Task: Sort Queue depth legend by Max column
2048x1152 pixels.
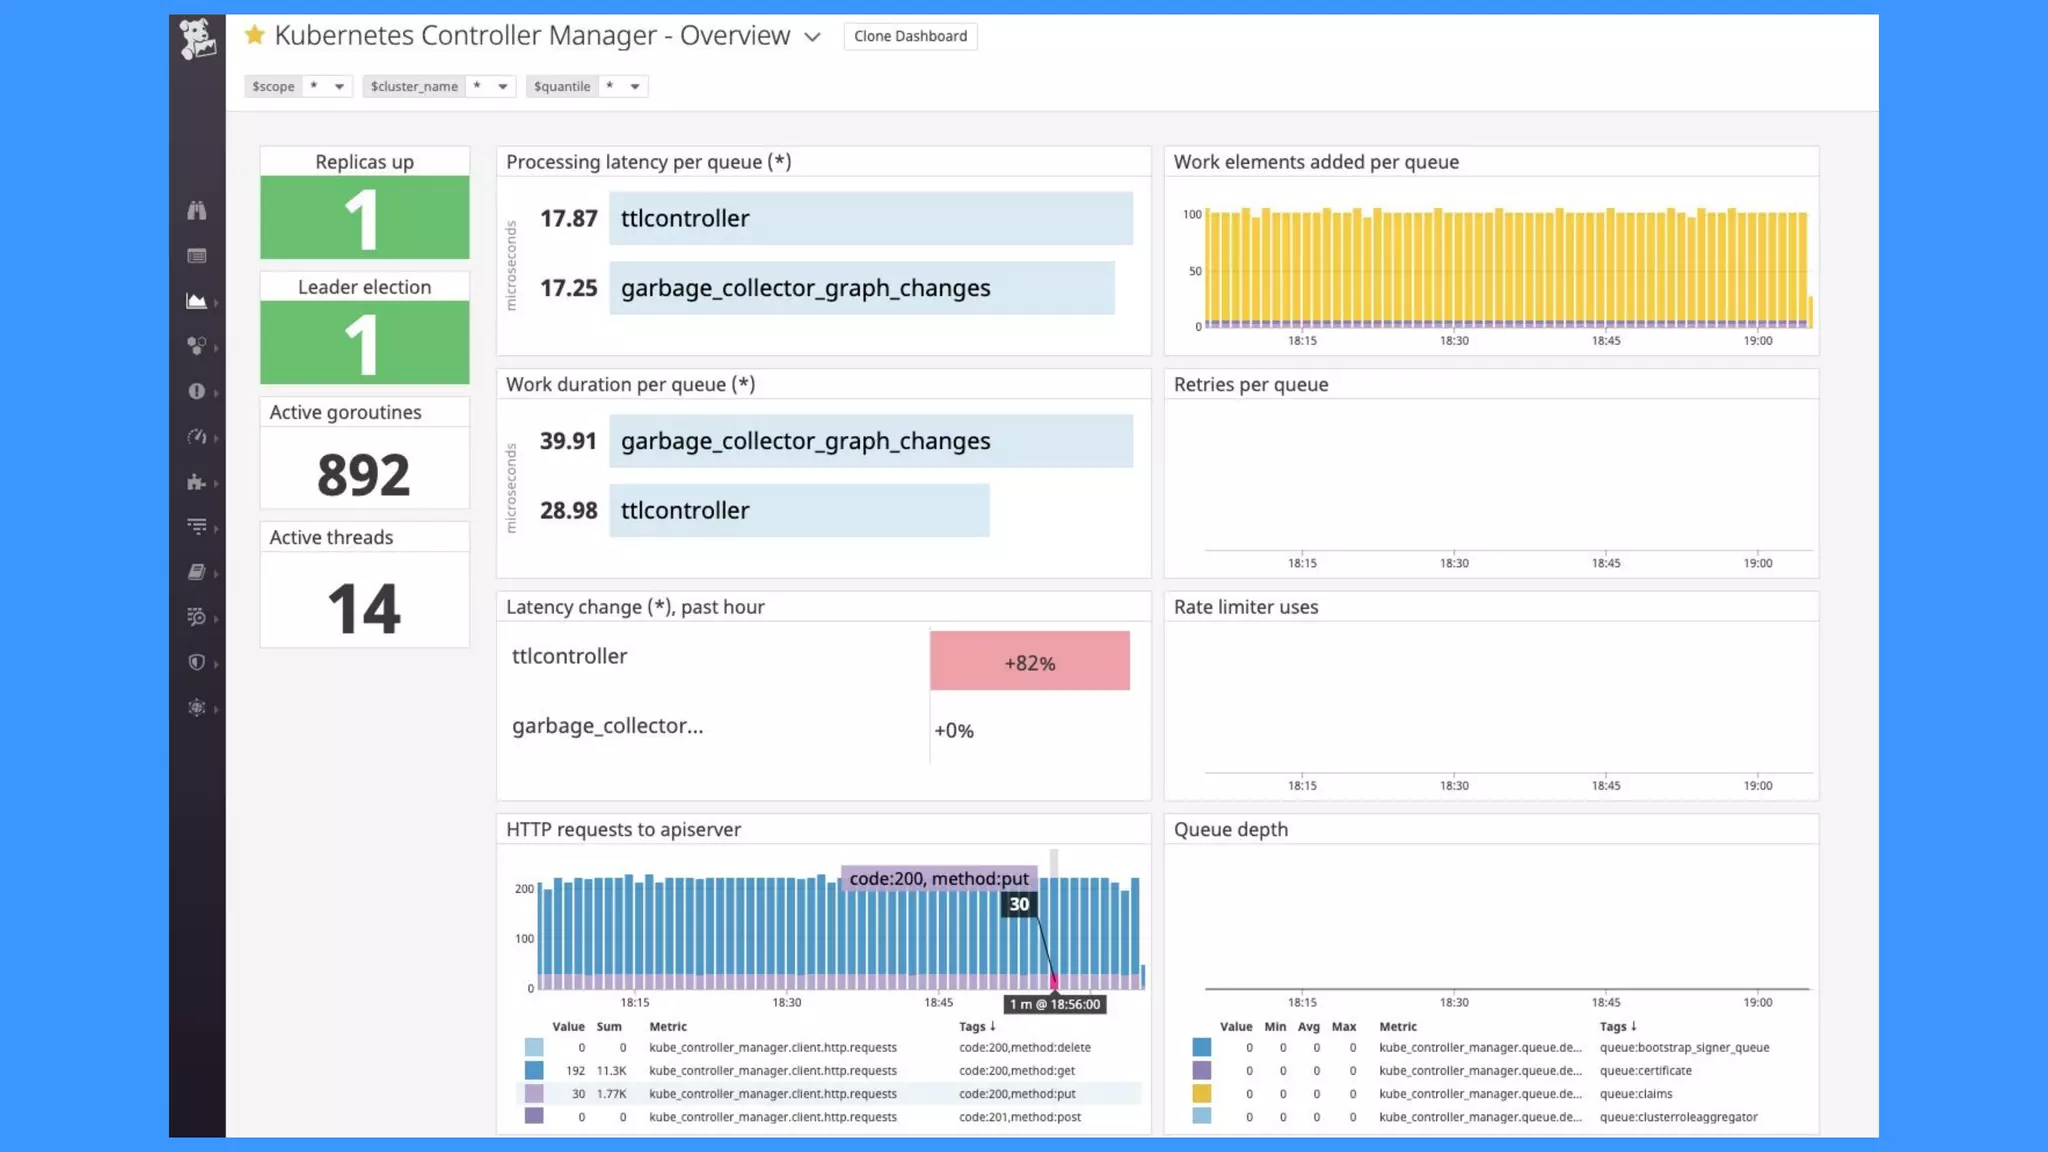Action: pos(1343,1026)
